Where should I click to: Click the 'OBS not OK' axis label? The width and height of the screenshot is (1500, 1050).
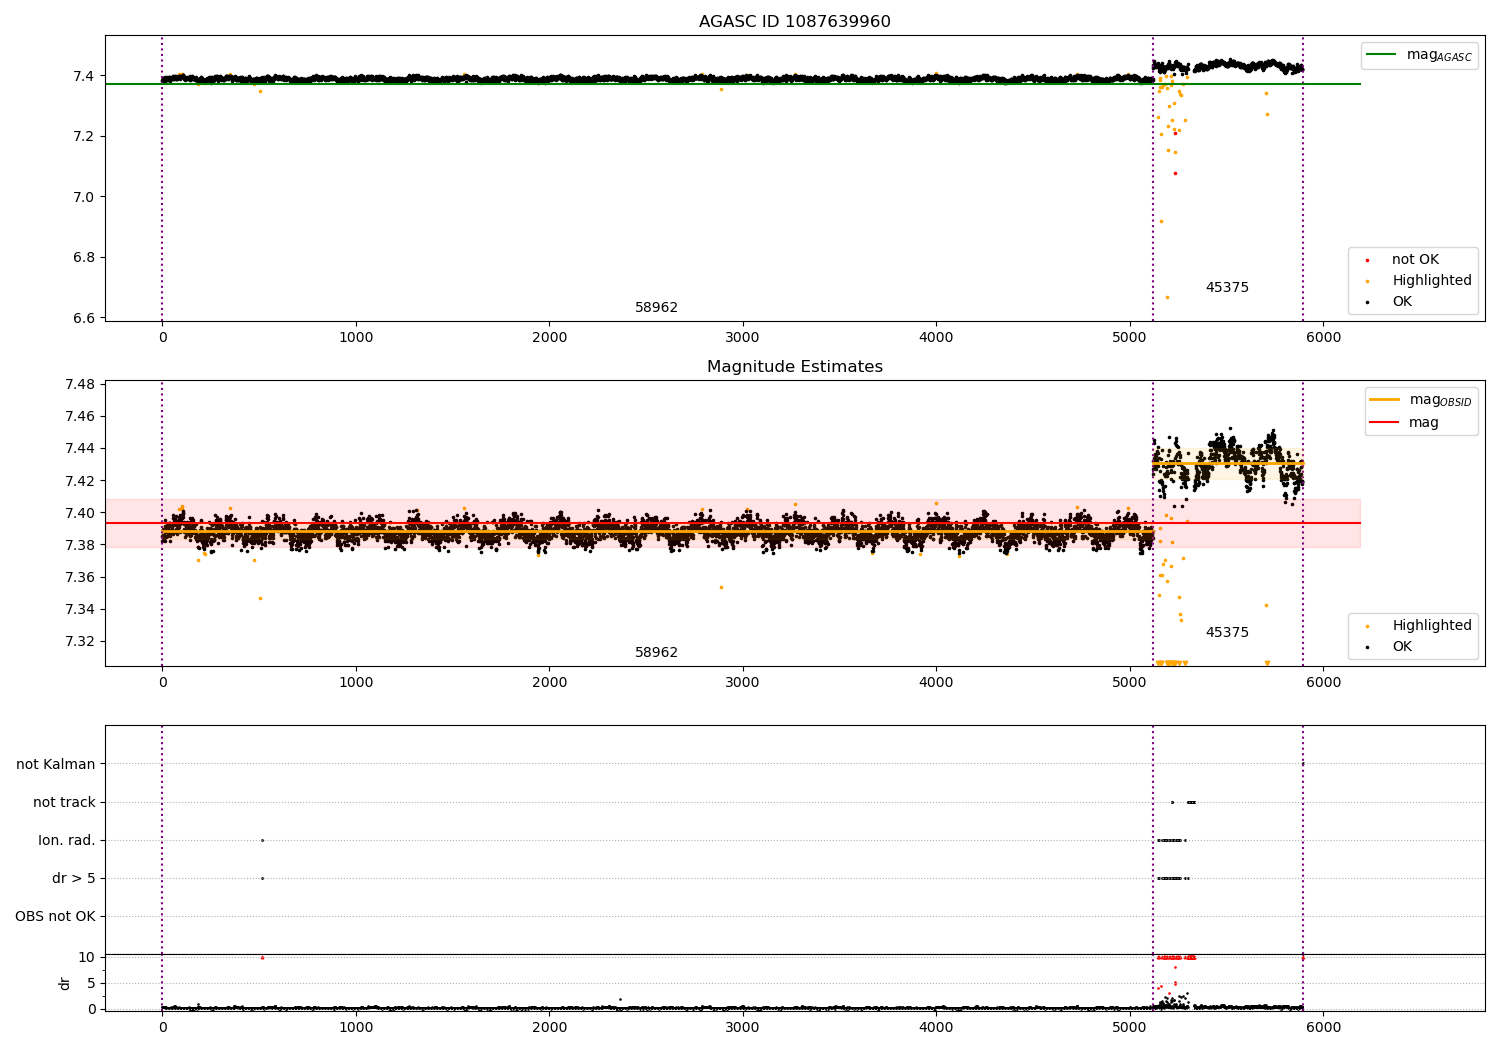[x=55, y=917]
